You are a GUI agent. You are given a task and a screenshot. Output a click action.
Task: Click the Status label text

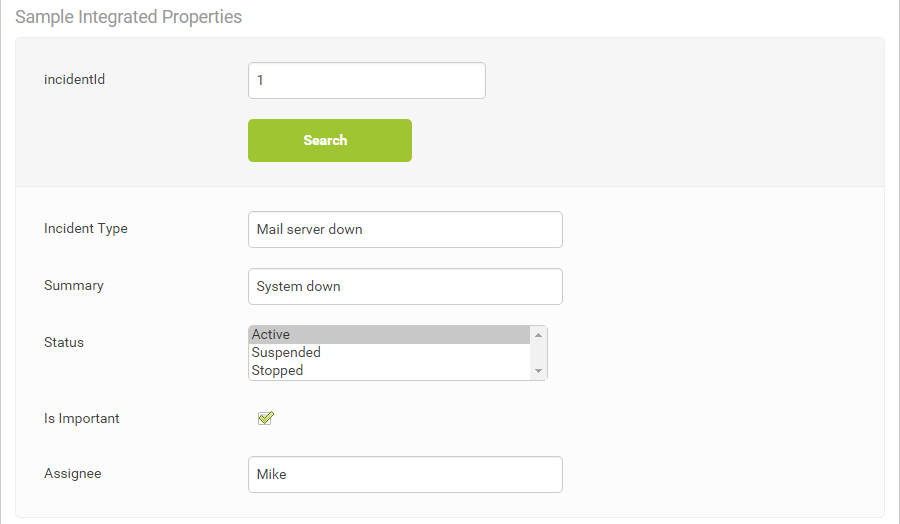64,342
